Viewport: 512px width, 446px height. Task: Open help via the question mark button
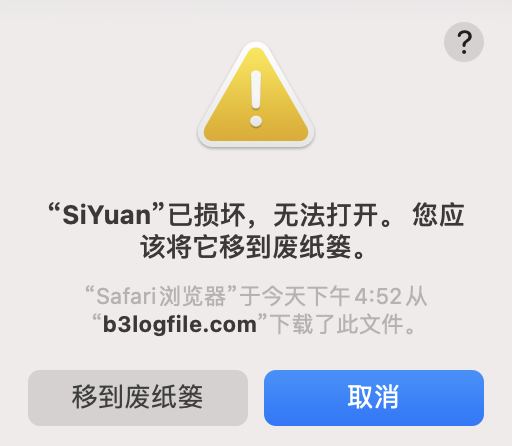coord(464,42)
